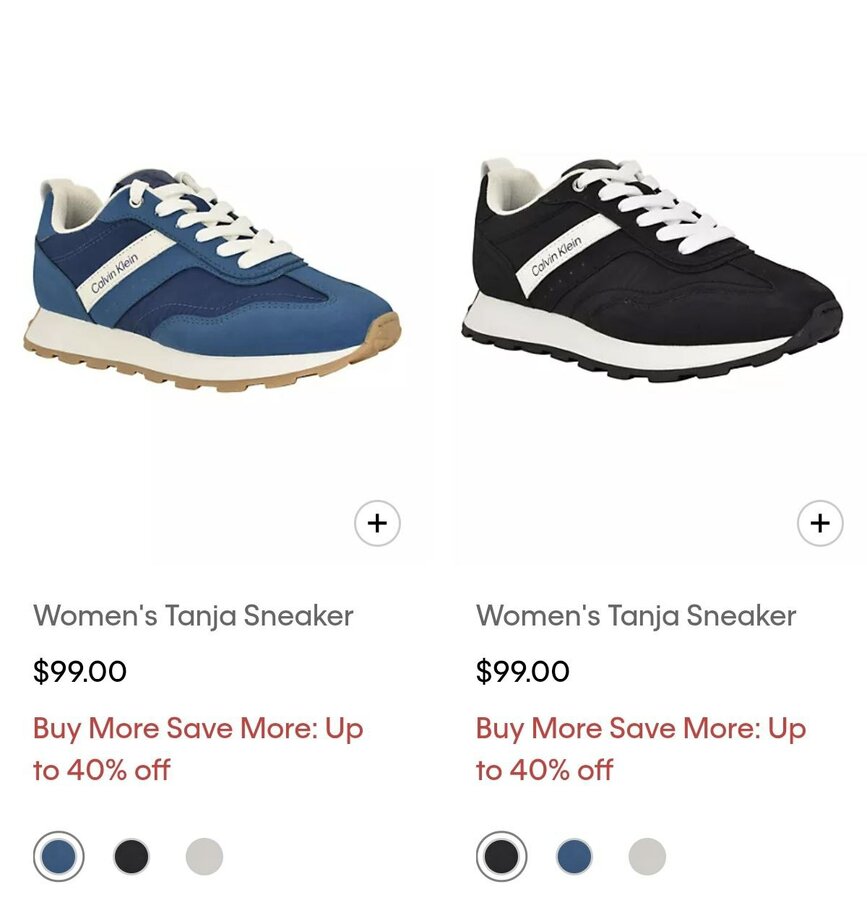Click the tan outsole of blue sneaker
Screen dimensions: 867x900
[x=212, y=367]
